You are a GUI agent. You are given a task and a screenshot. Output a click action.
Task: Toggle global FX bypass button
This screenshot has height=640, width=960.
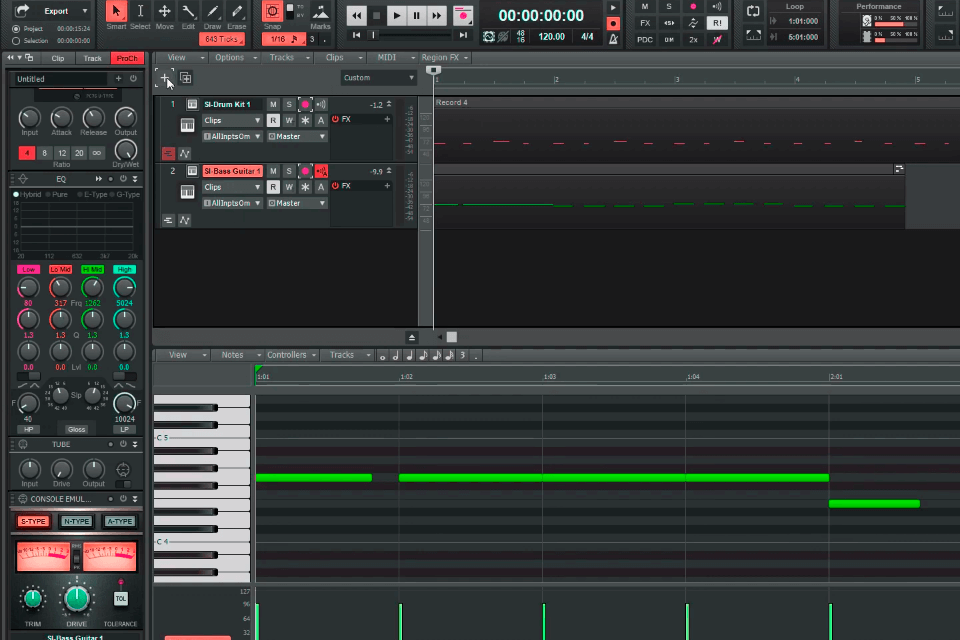point(645,23)
